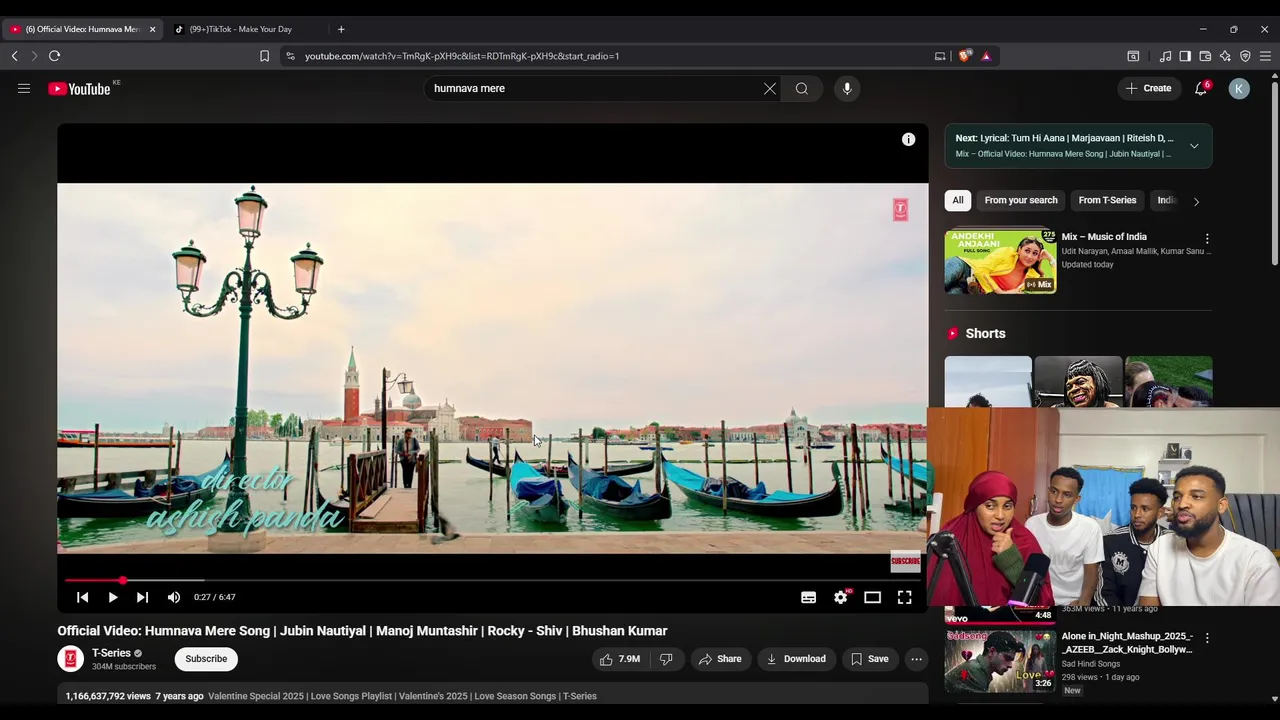
Task: Select the All filter chip
Action: click(958, 200)
